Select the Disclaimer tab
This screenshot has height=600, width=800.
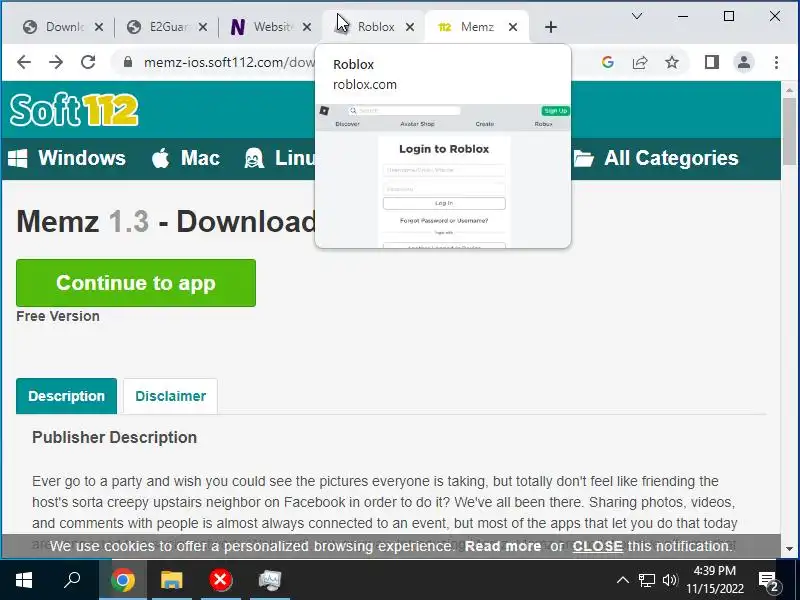click(x=170, y=396)
